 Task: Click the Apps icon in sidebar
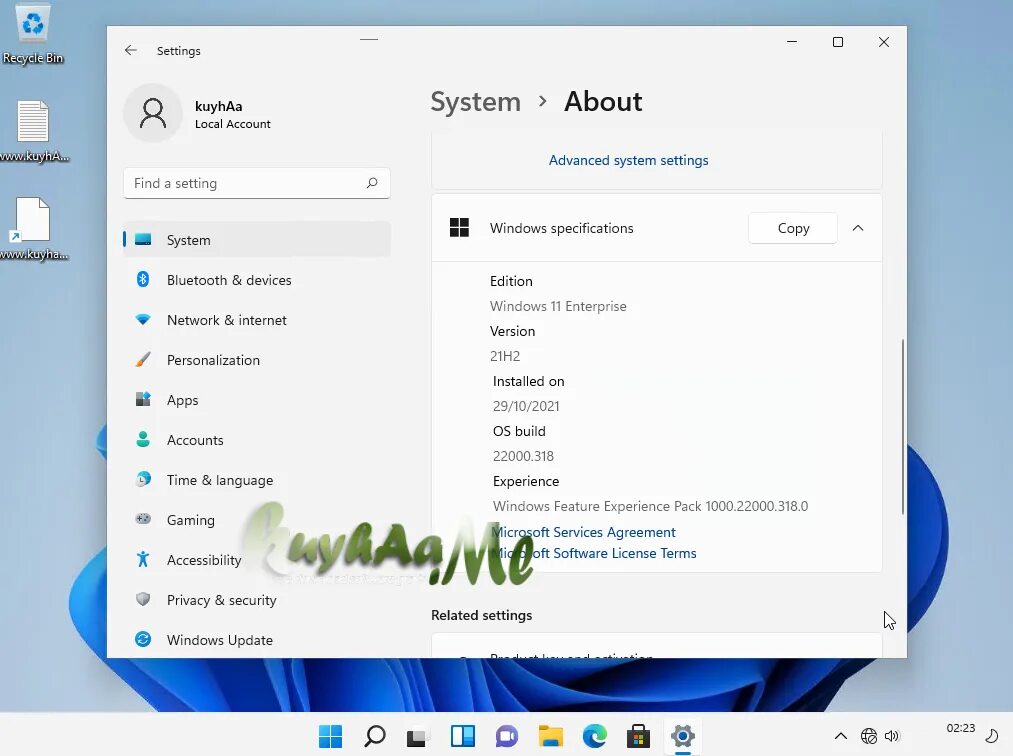pos(143,399)
